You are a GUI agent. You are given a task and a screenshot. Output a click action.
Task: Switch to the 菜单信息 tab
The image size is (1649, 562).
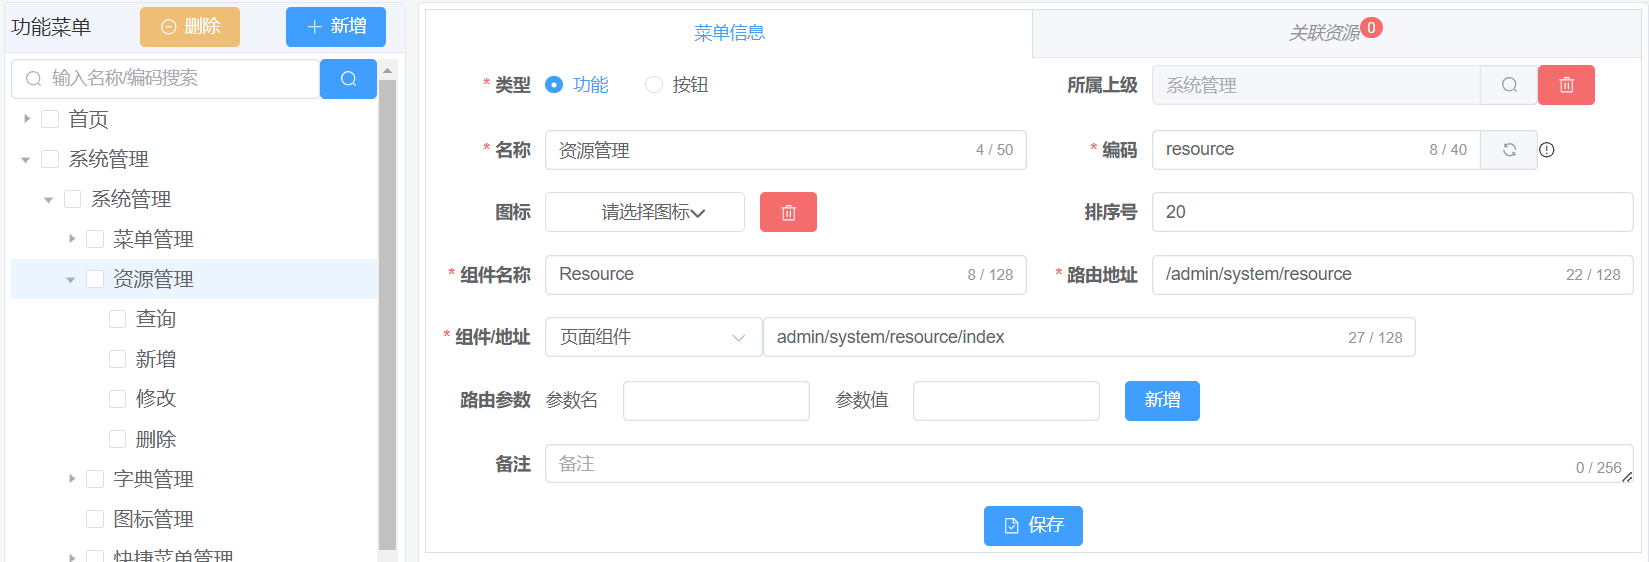[x=729, y=33]
